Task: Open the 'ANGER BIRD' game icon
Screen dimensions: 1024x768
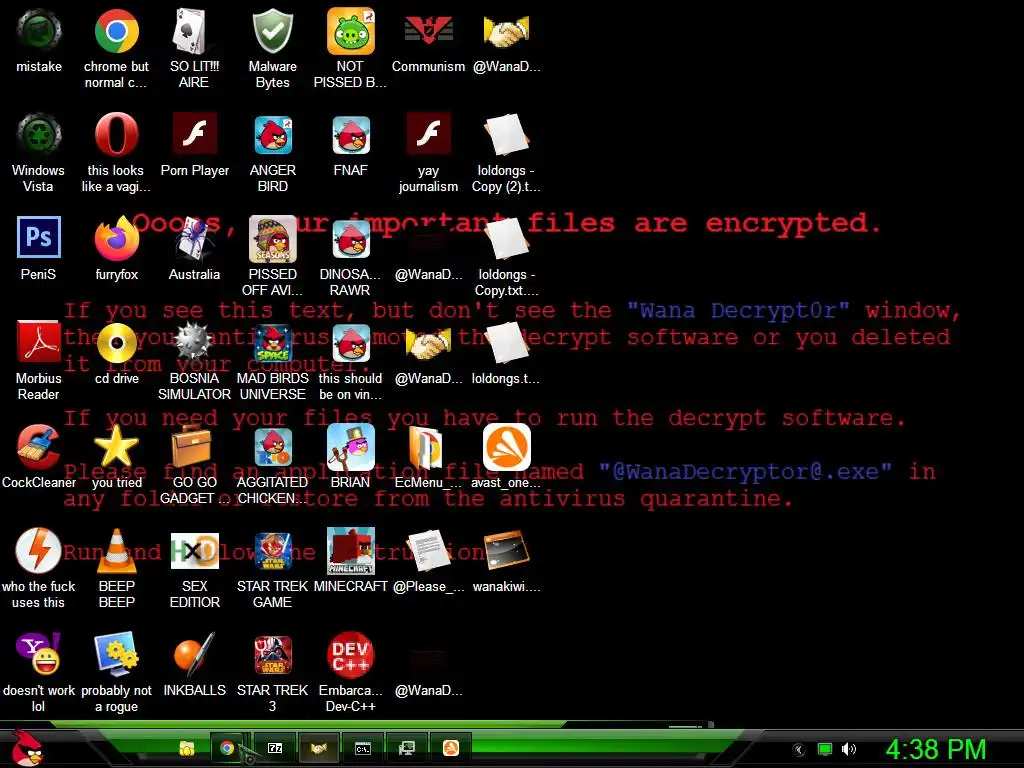Action: click(x=272, y=135)
